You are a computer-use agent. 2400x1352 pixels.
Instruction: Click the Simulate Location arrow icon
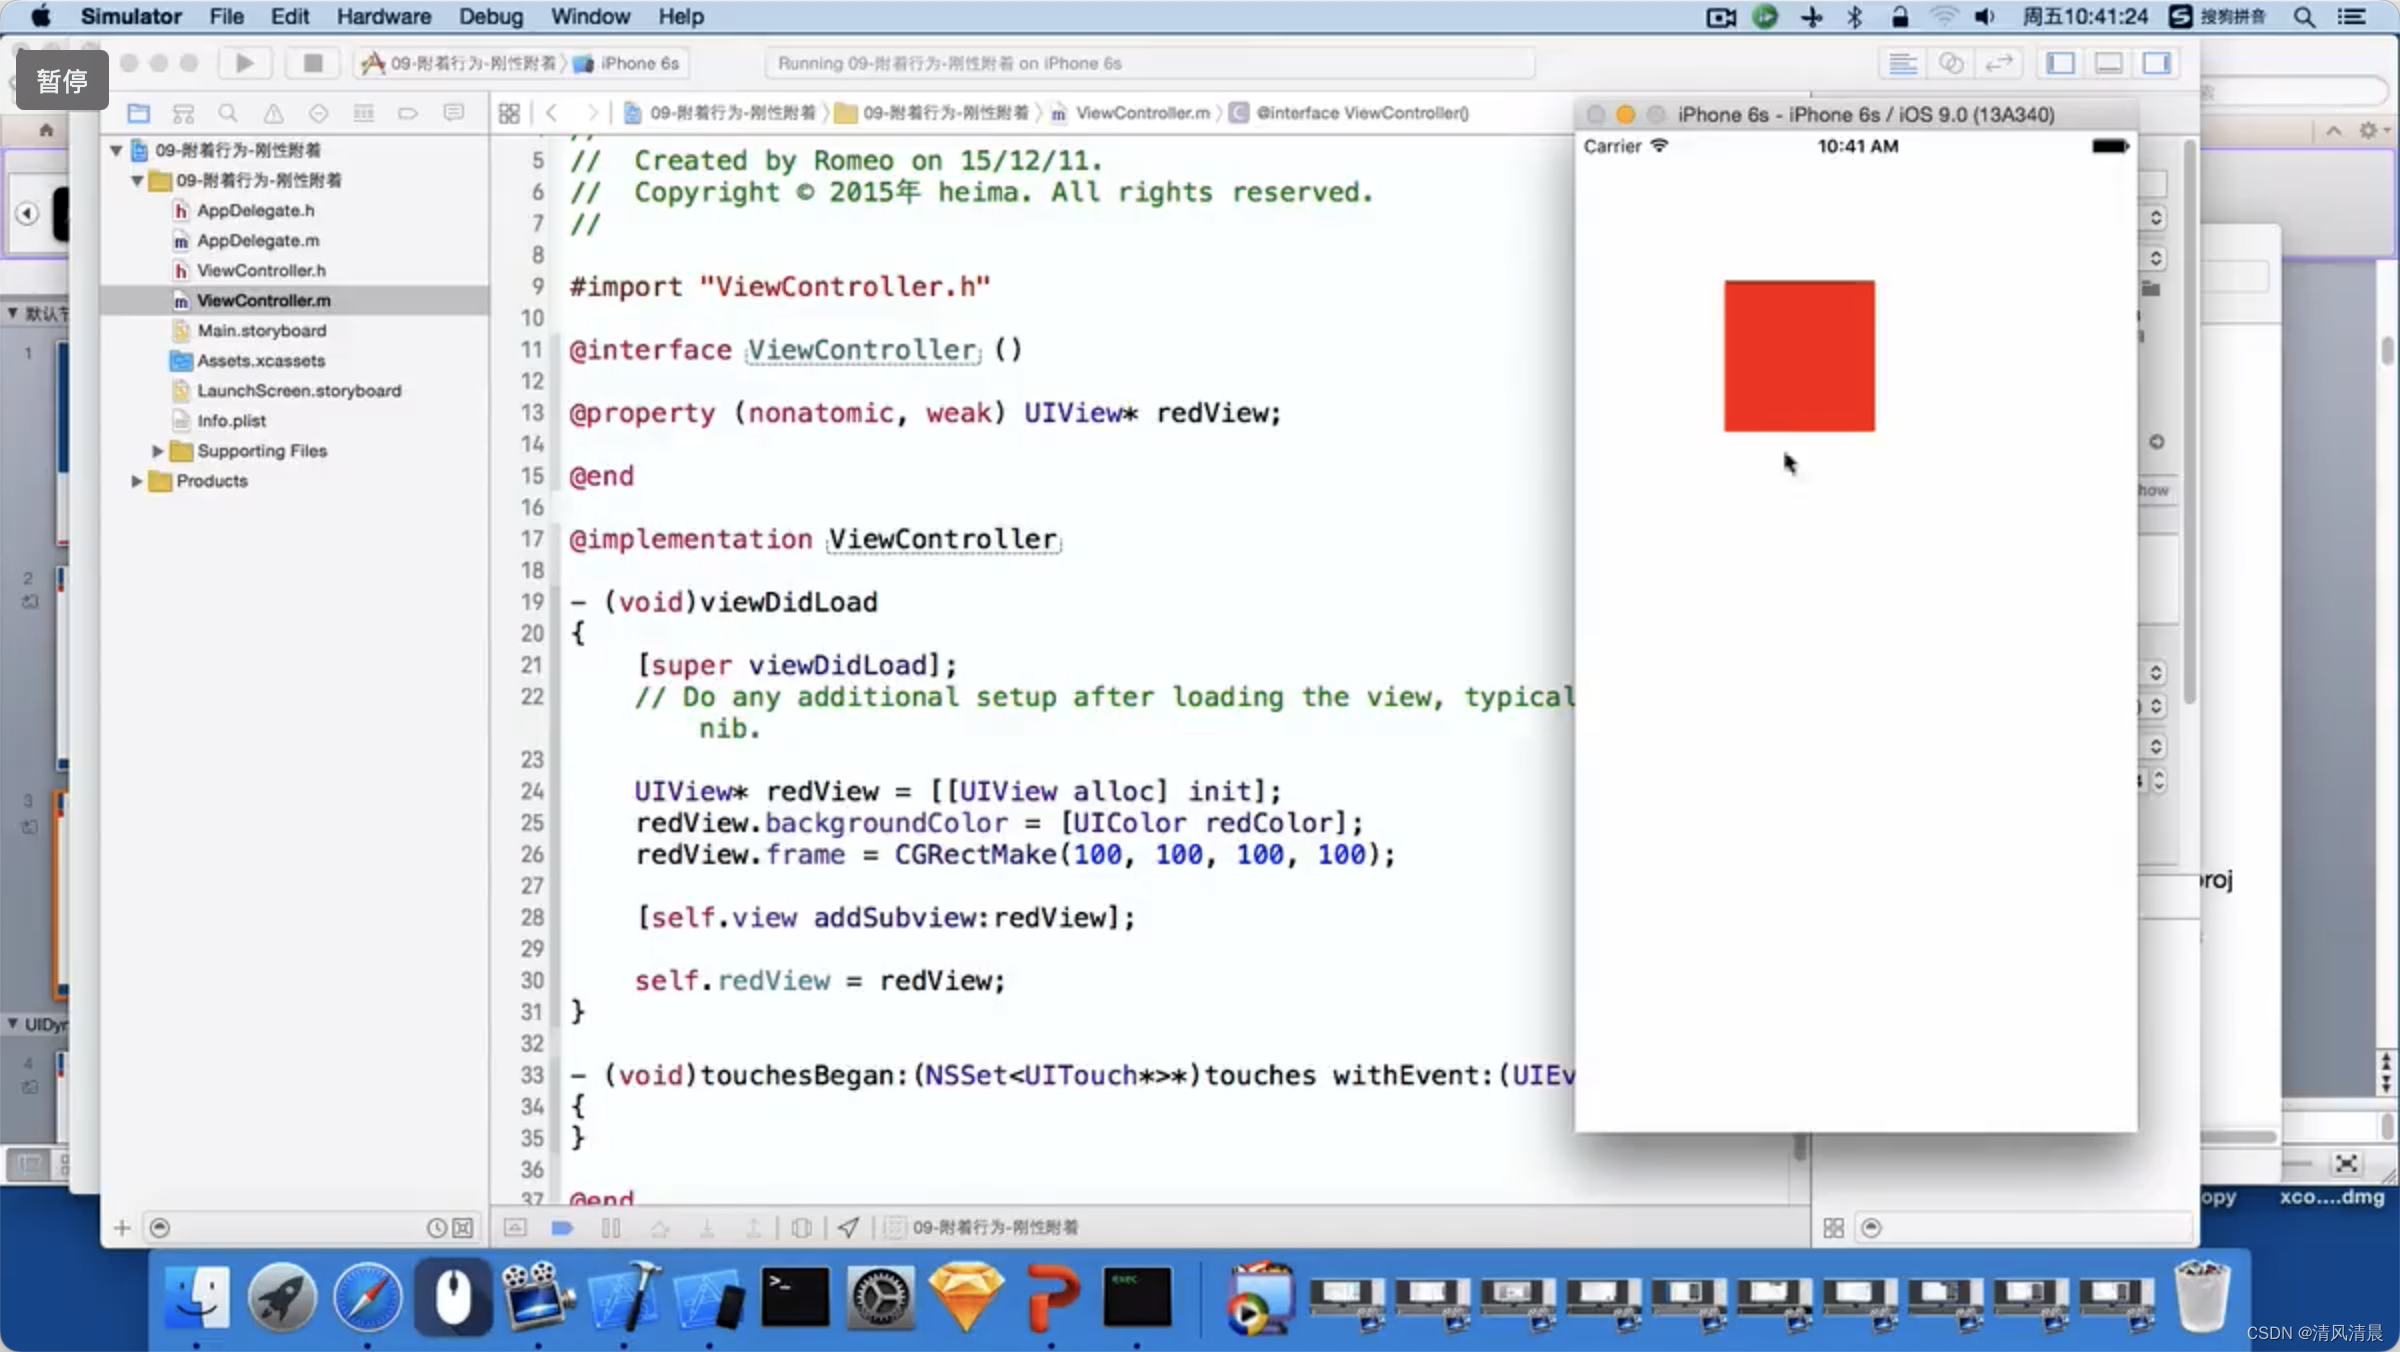tap(848, 1227)
